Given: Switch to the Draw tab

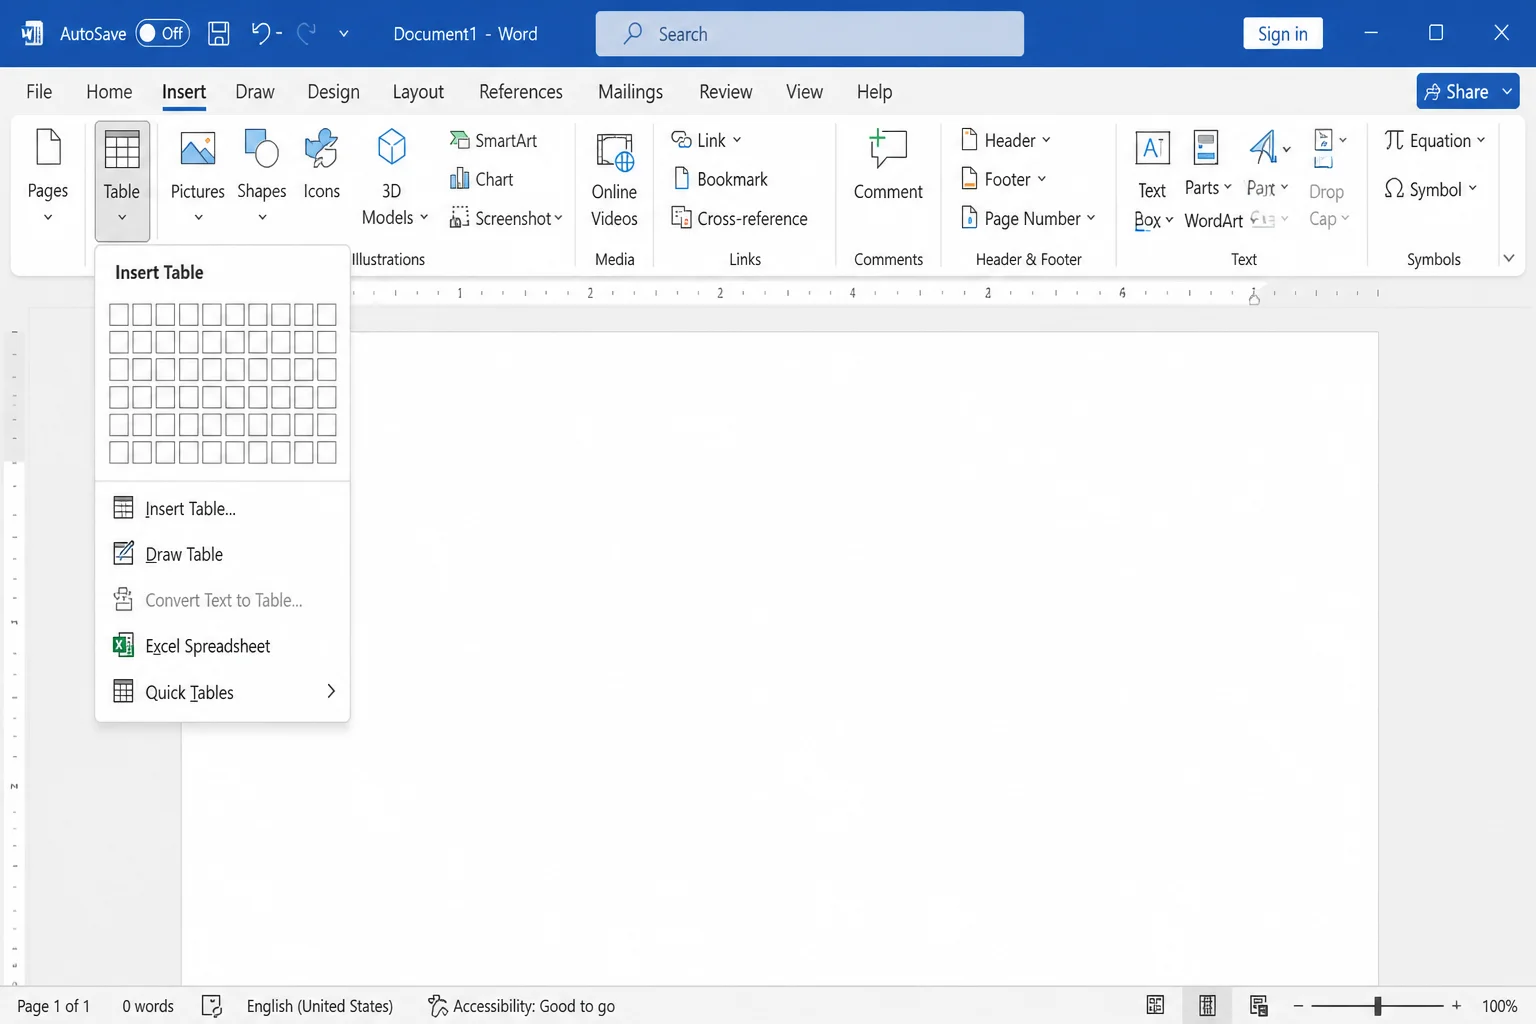Looking at the screenshot, I should click(255, 92).
